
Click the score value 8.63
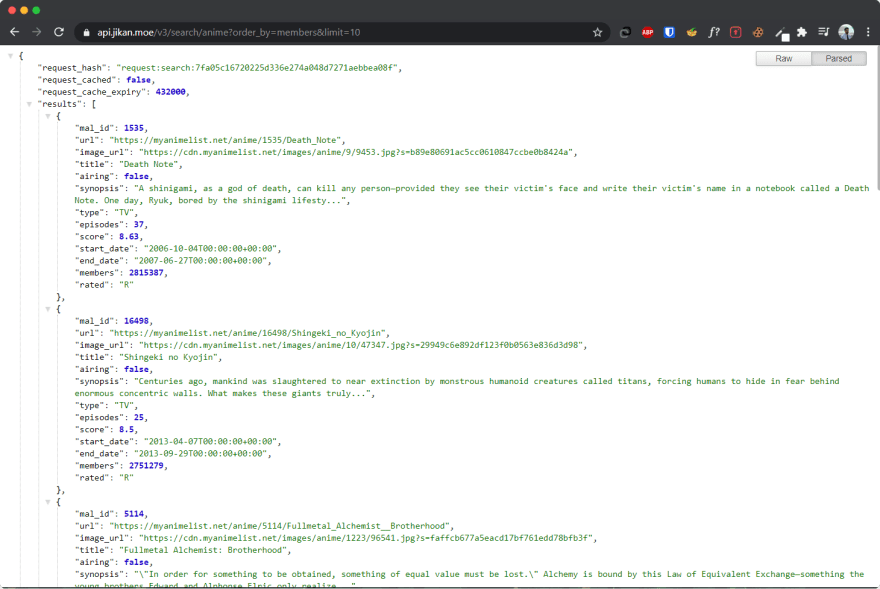129,237
